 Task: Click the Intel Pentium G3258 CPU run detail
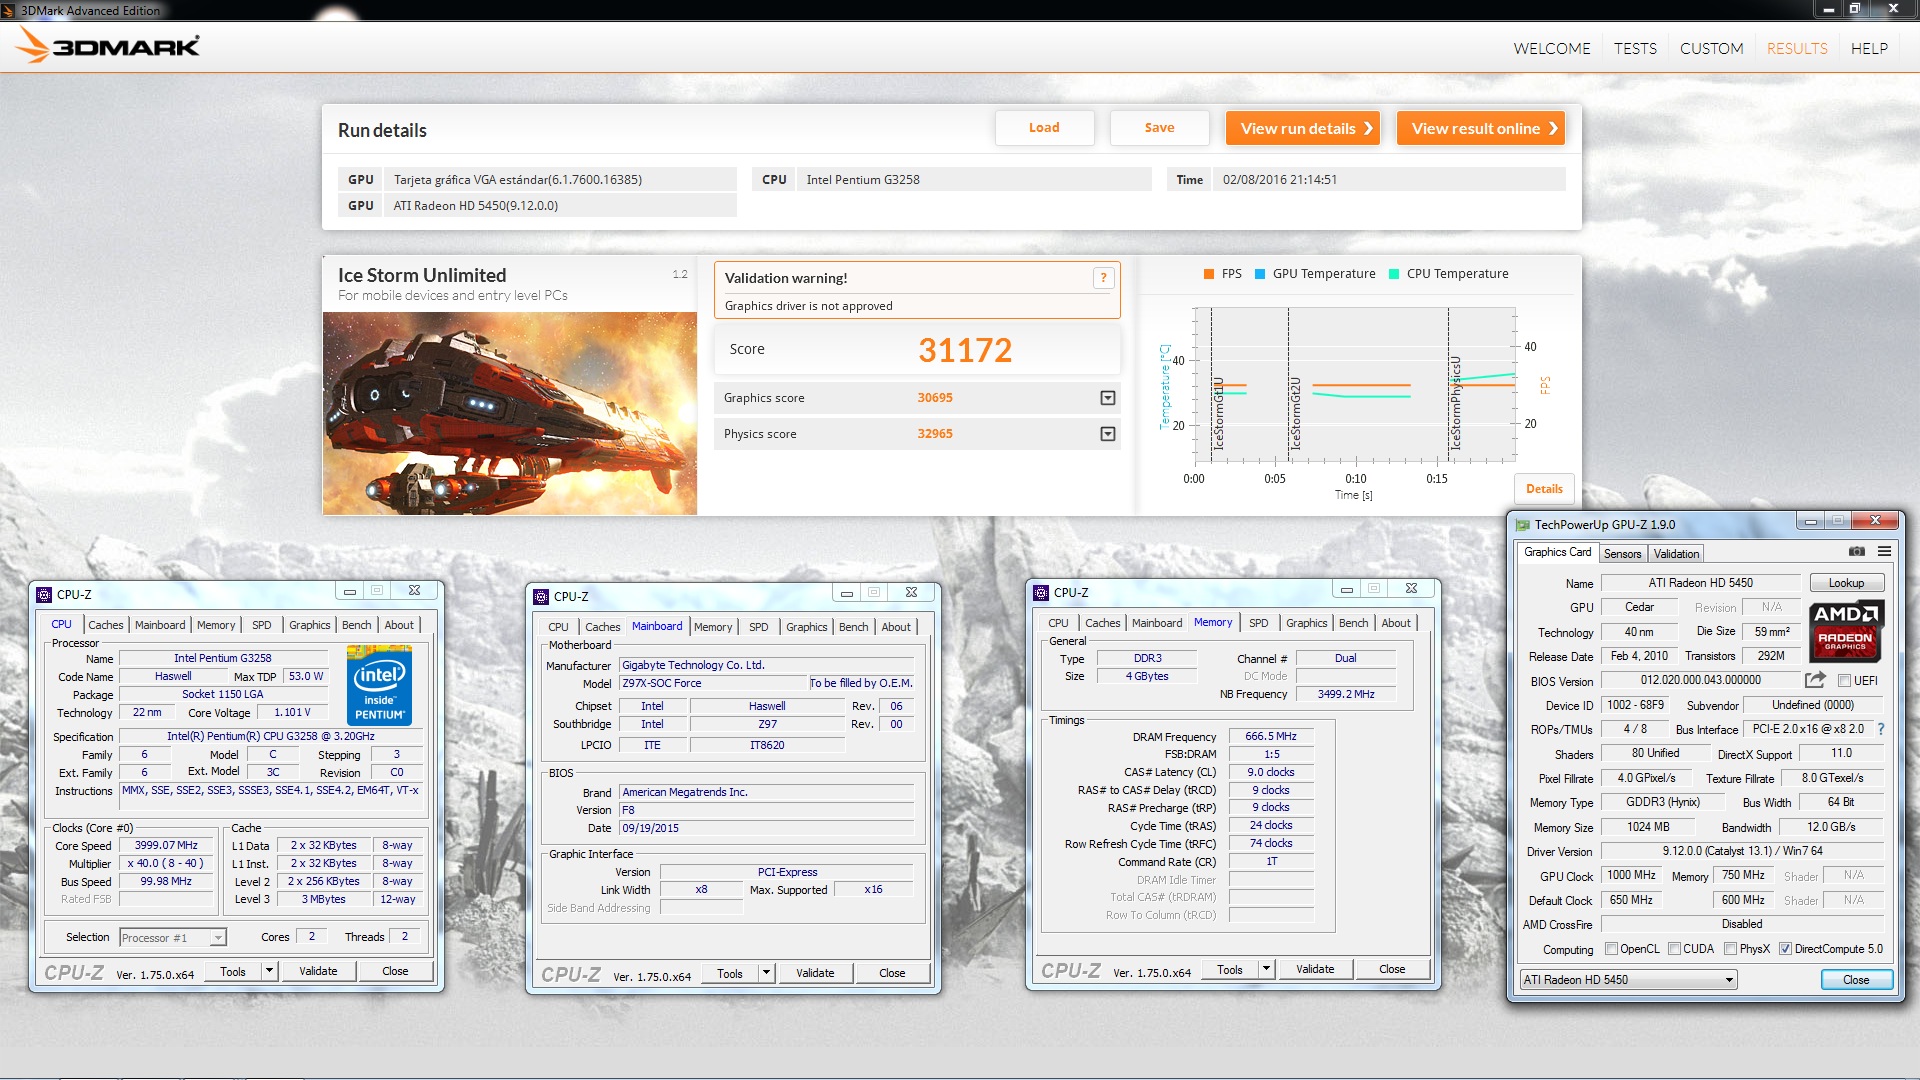tap(973, 180)
